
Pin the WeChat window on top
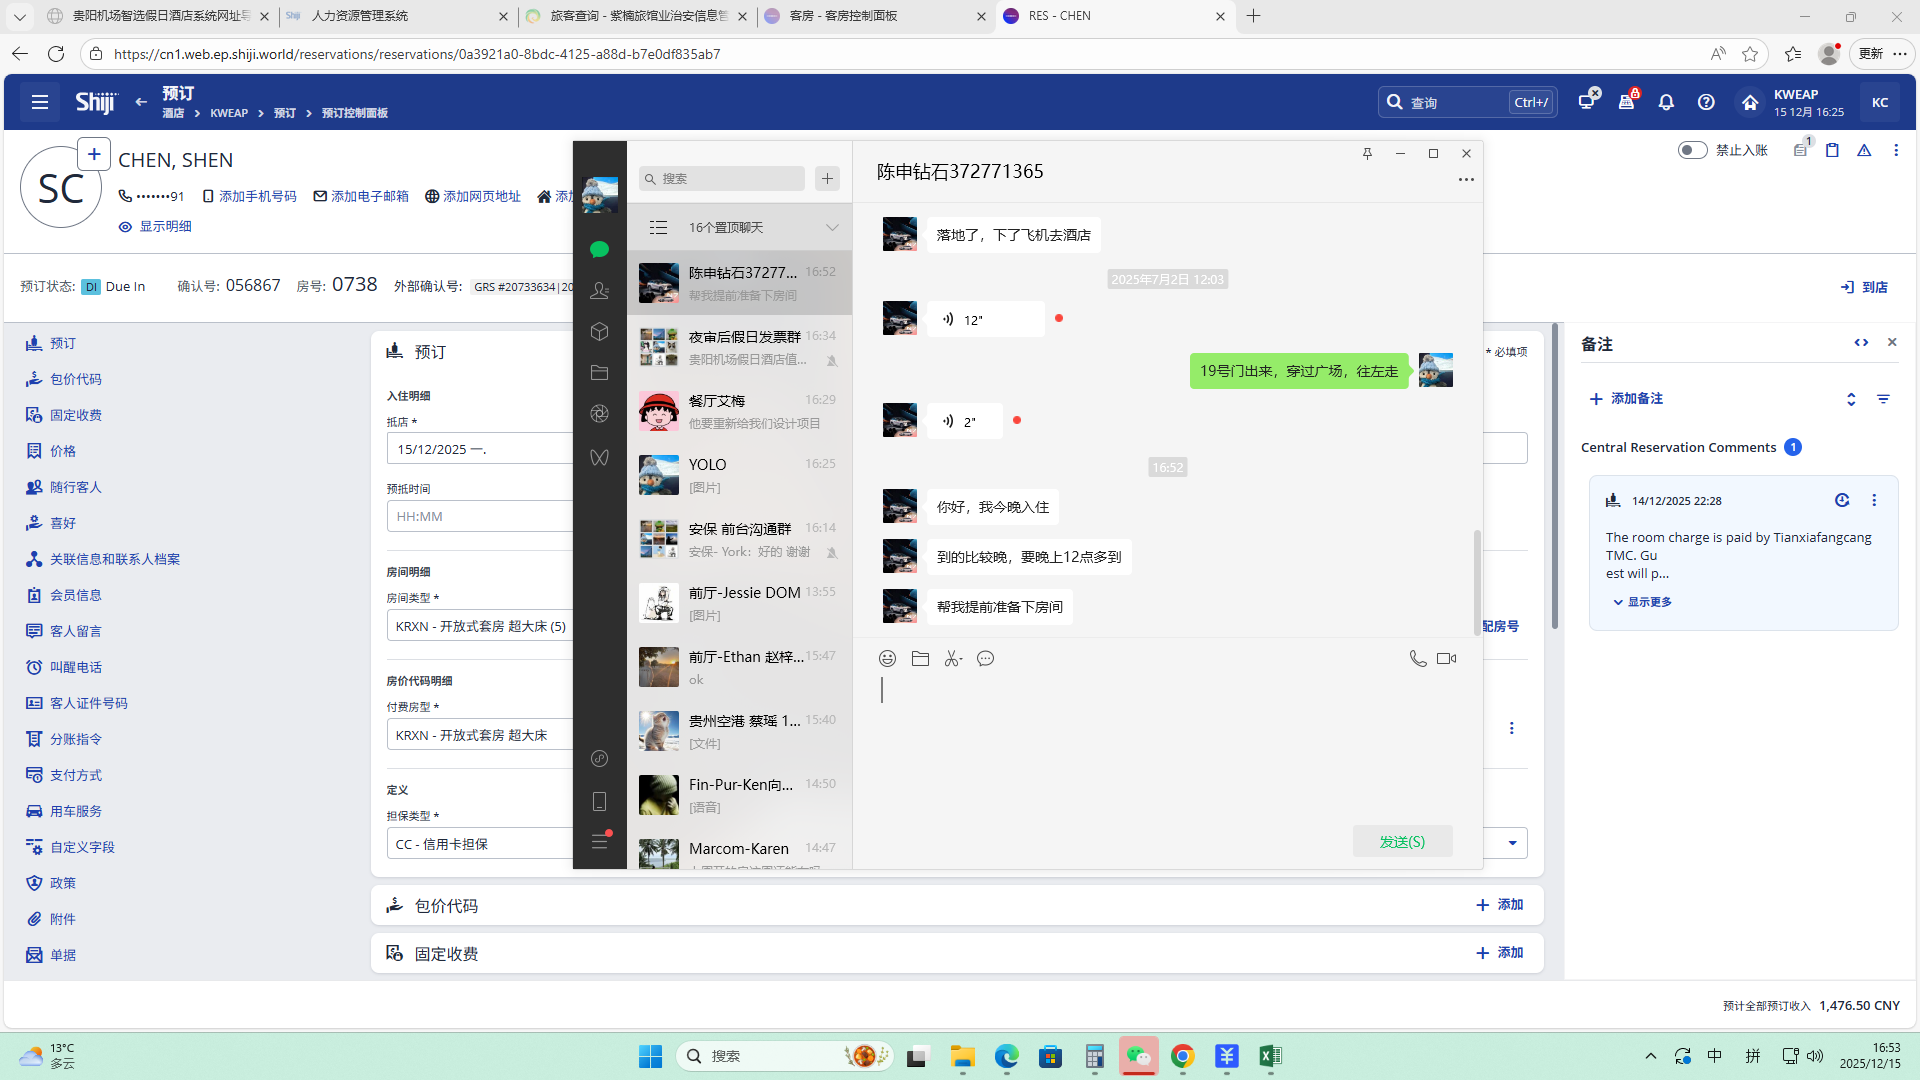(1367, 153)
